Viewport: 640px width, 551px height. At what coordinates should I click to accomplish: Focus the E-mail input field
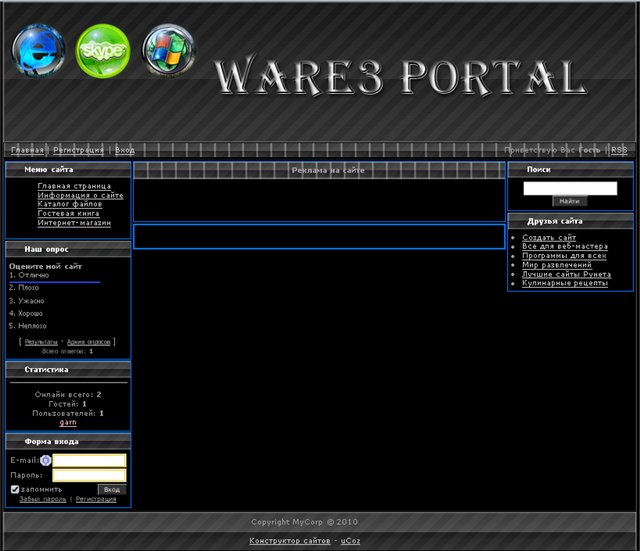[89, 461]
